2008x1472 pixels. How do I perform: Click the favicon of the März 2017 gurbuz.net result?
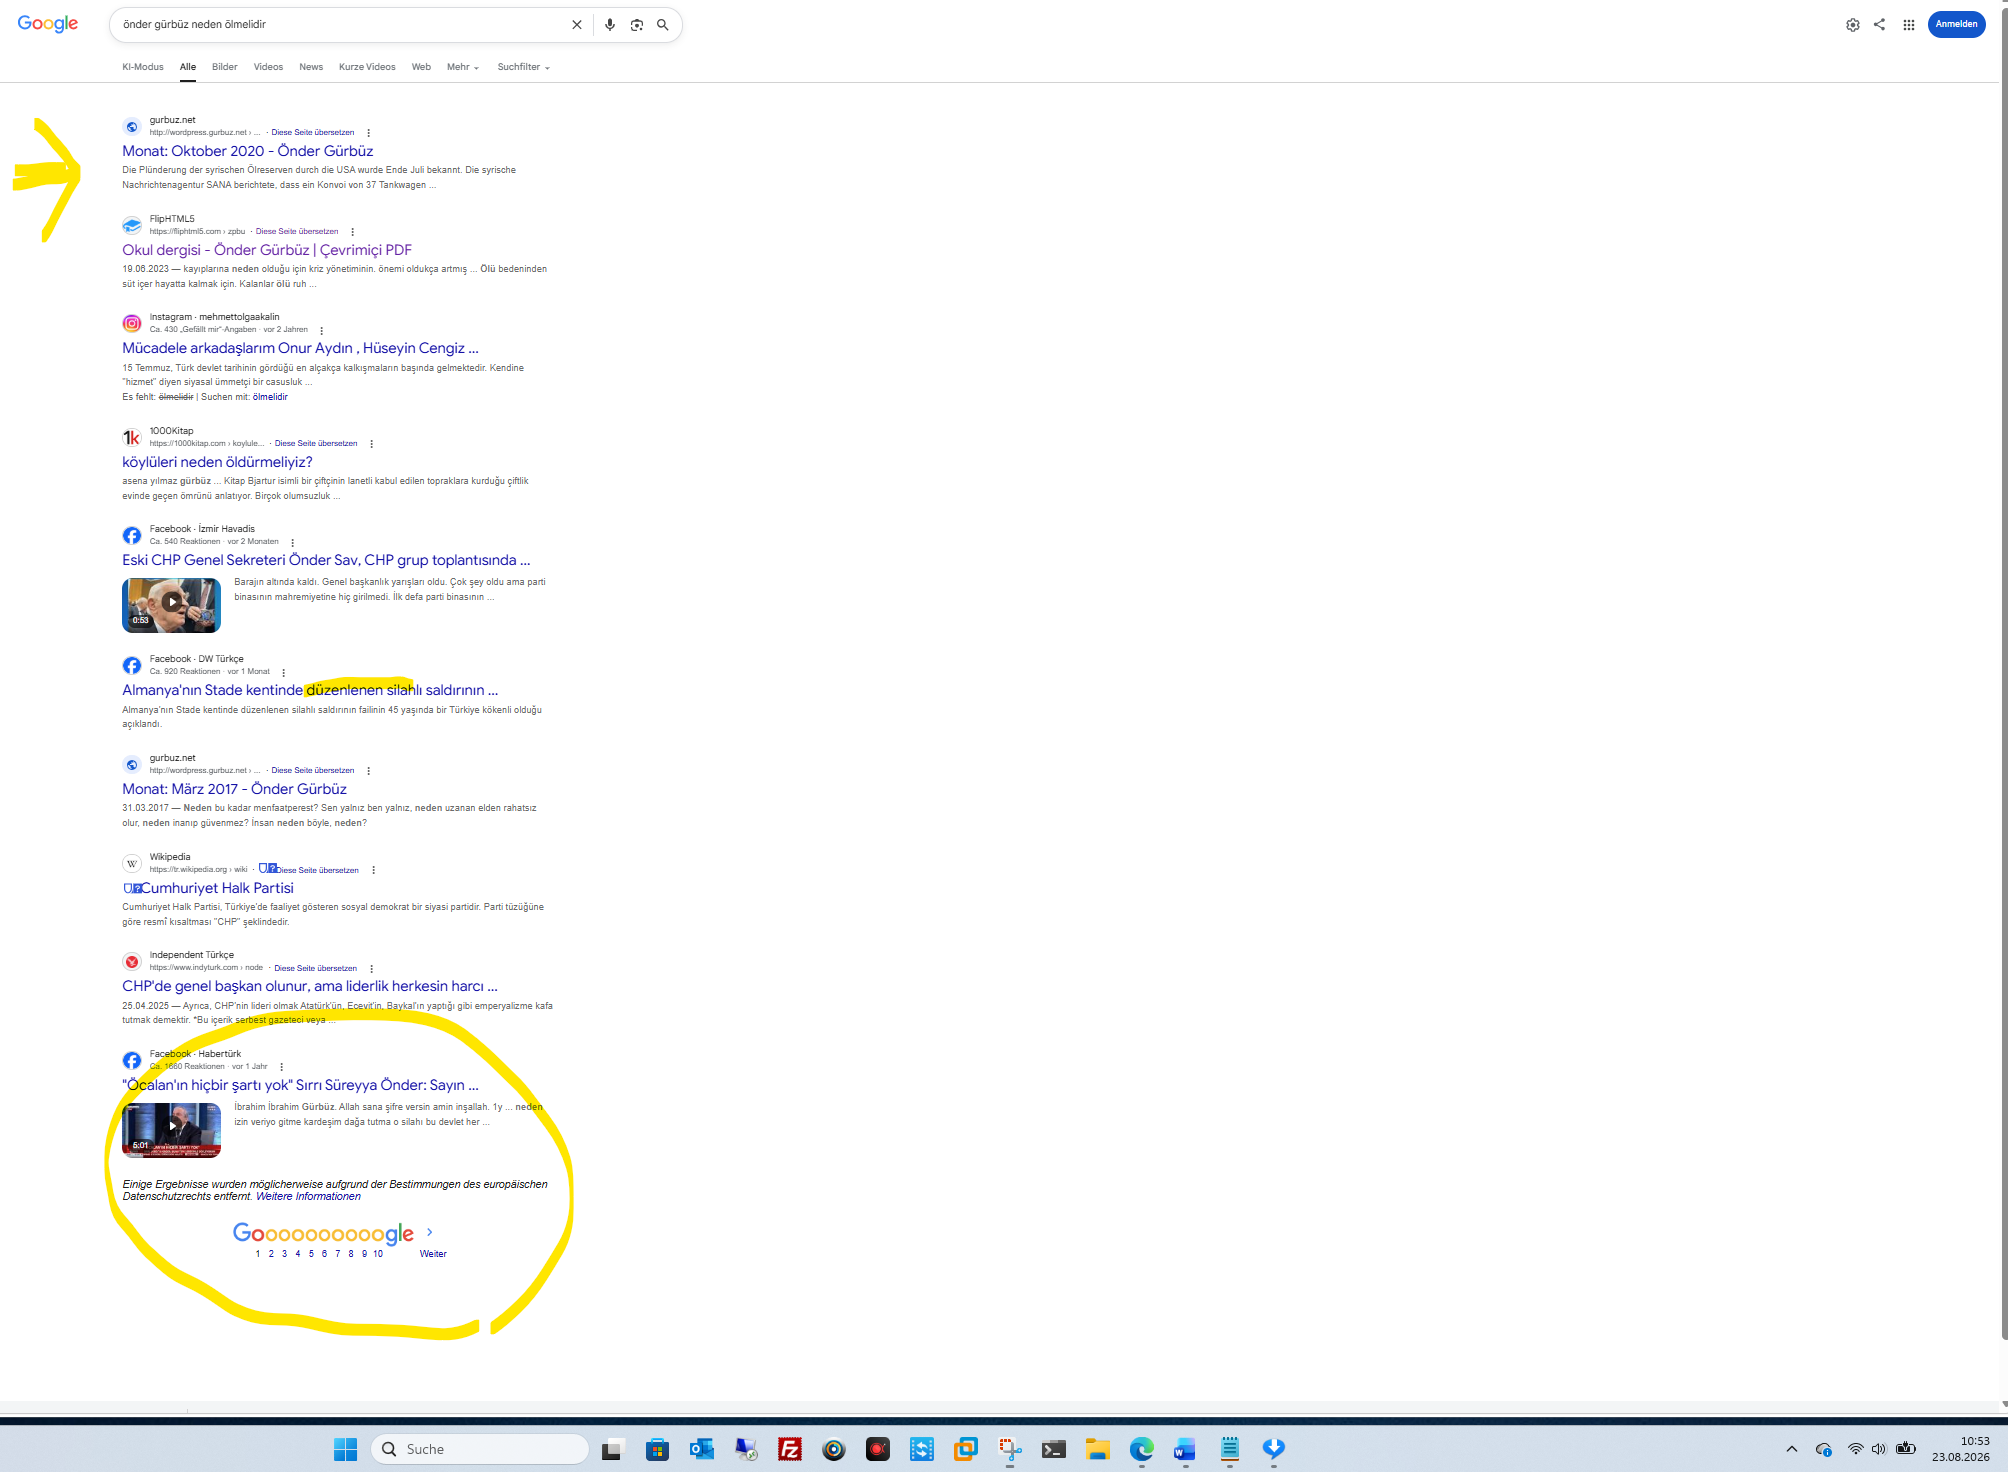132,765
